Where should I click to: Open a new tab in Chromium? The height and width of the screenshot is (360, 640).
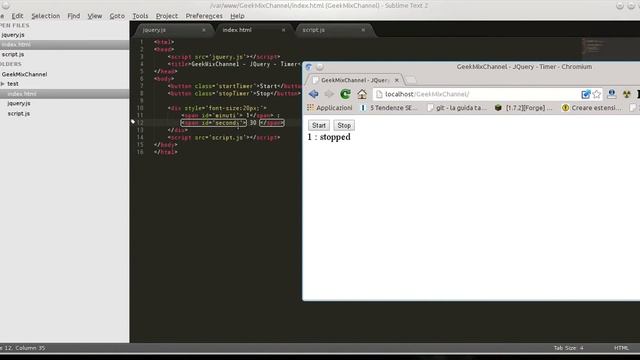pos(411,80)
